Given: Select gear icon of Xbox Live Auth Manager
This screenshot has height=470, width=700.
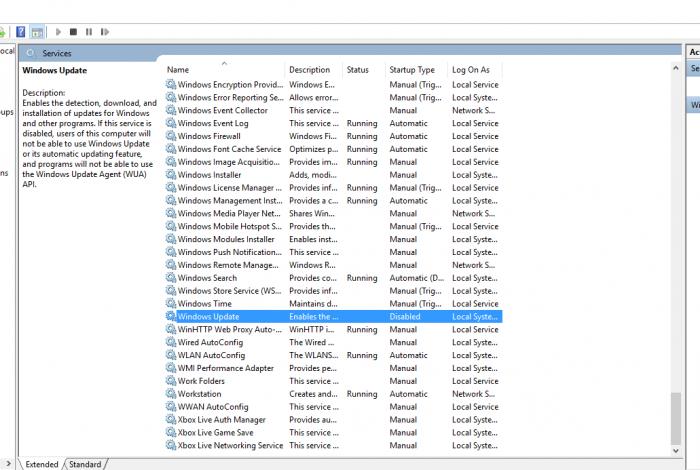Looking at the screenshot, I should click(171, 420).
